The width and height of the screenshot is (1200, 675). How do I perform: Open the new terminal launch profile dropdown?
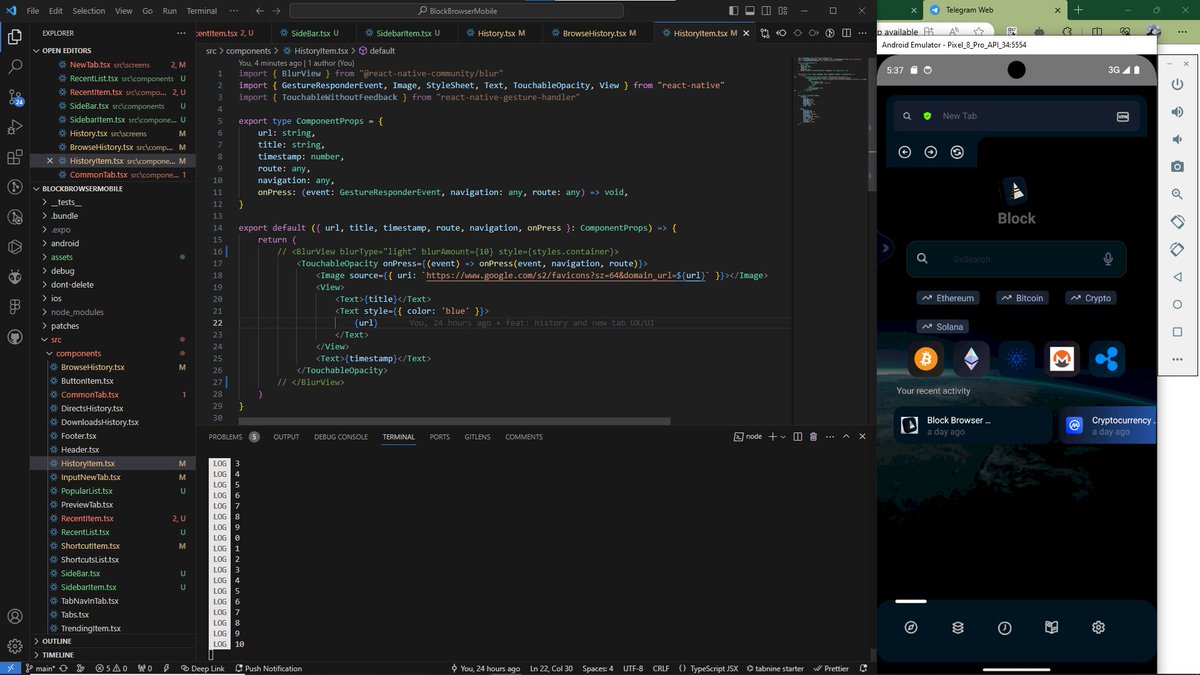point(783,437)
